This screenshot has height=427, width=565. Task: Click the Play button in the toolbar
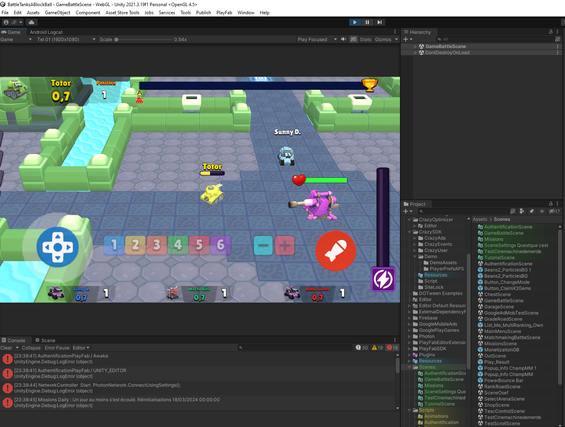coord(355,22)
